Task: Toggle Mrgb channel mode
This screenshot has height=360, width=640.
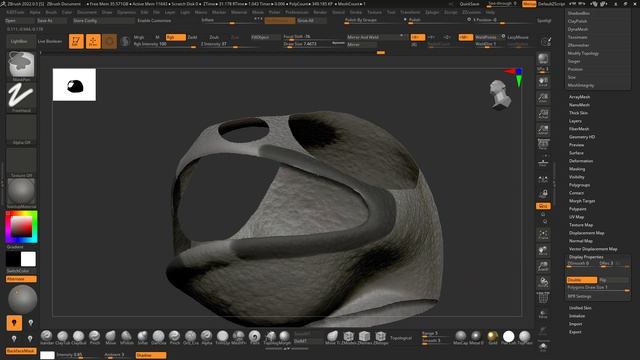Action: (139, 37)
